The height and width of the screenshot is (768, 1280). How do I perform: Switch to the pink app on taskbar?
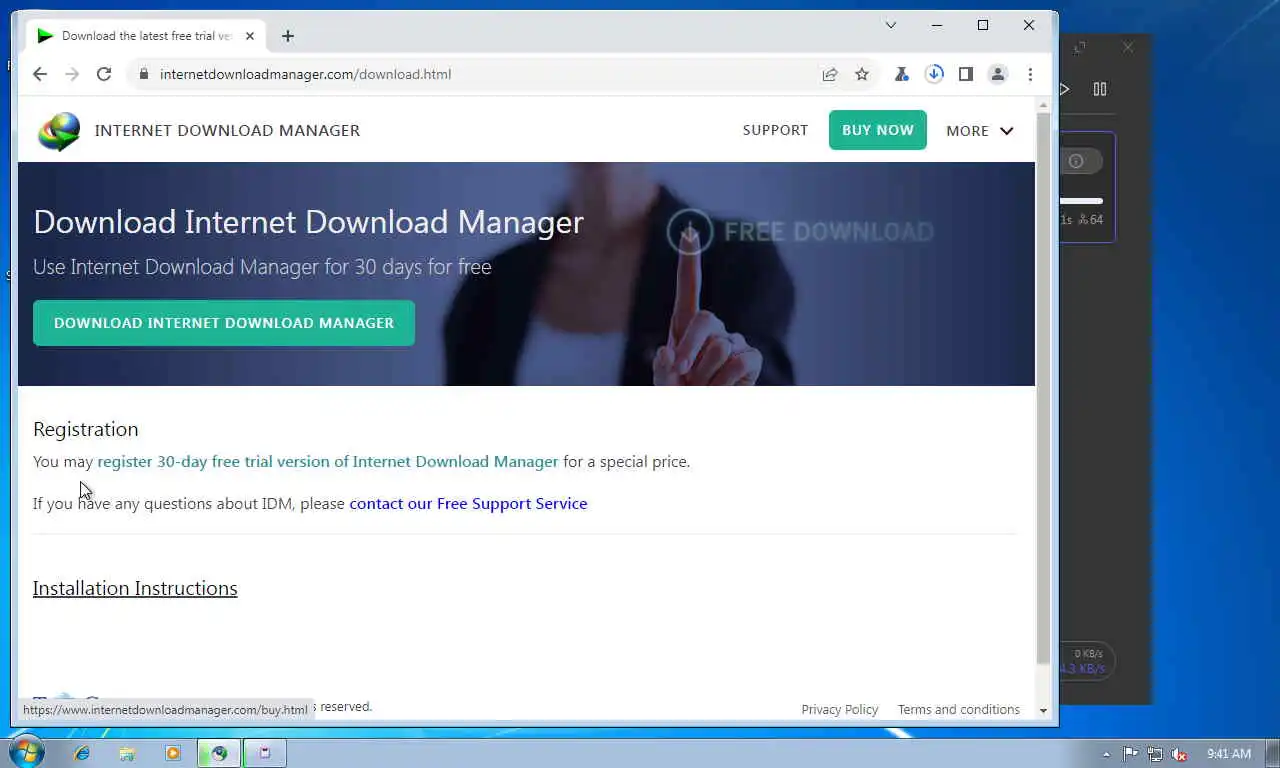pyautogui.click(x=265, y=753)
